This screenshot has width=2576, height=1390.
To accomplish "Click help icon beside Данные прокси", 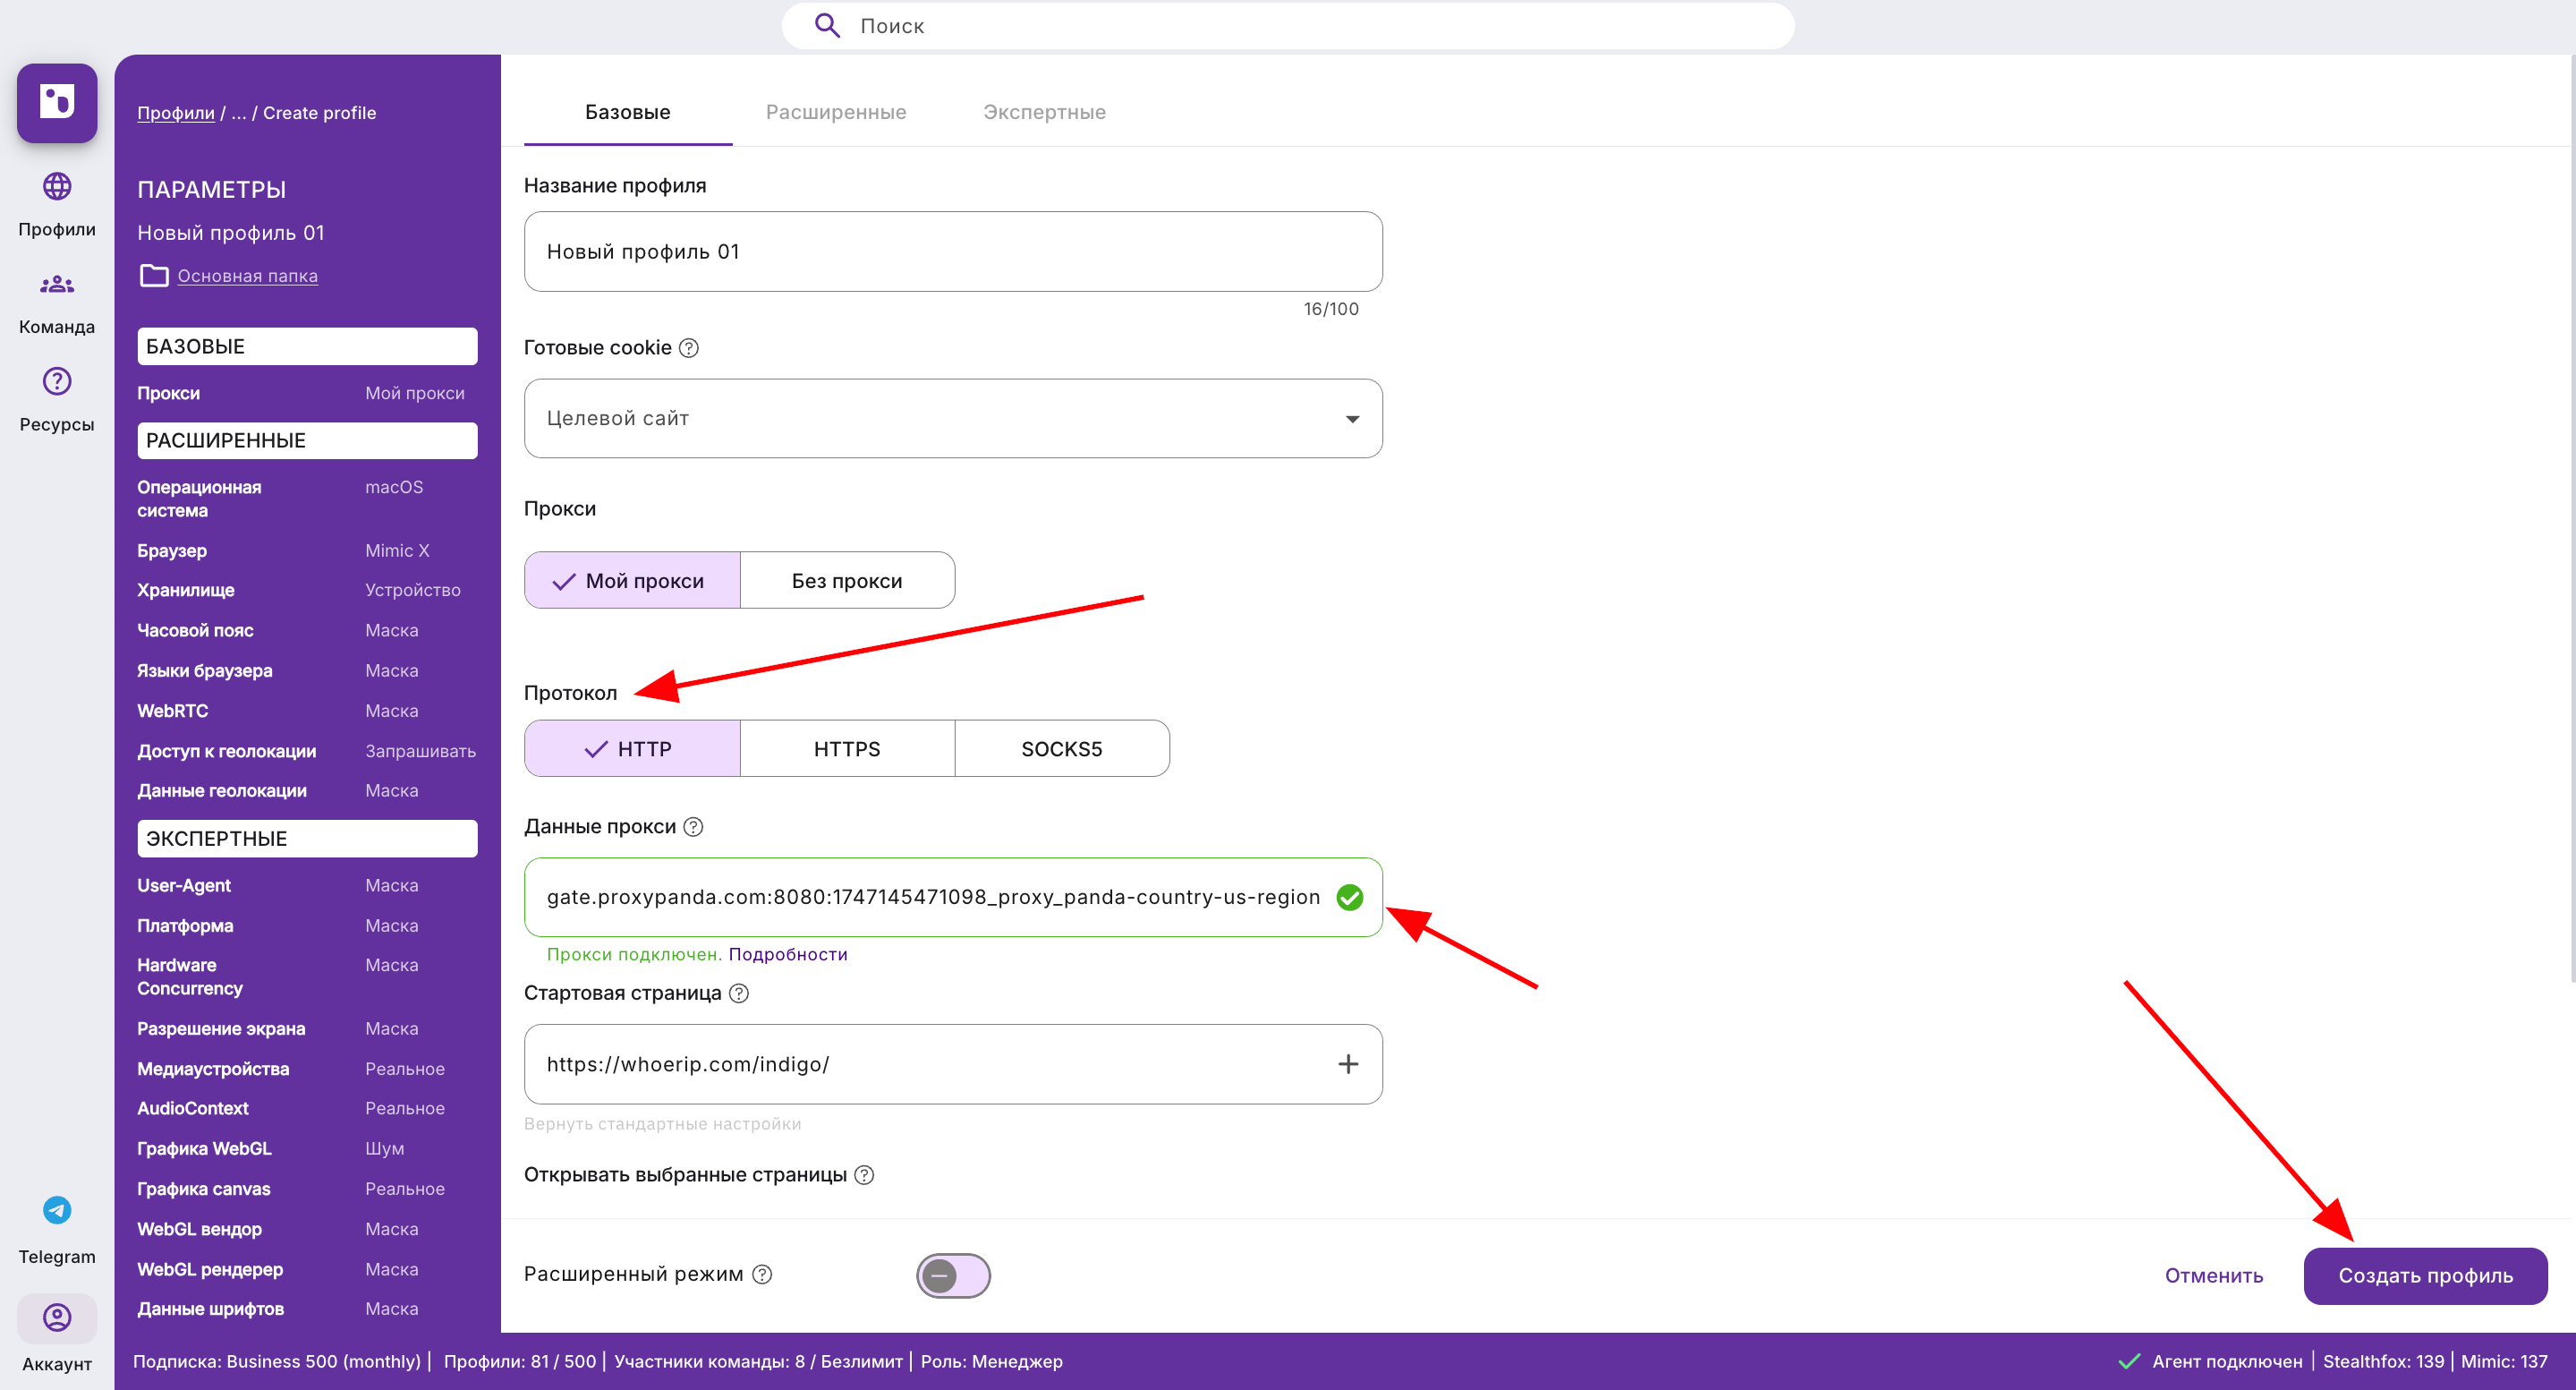I will coord(693,827).
